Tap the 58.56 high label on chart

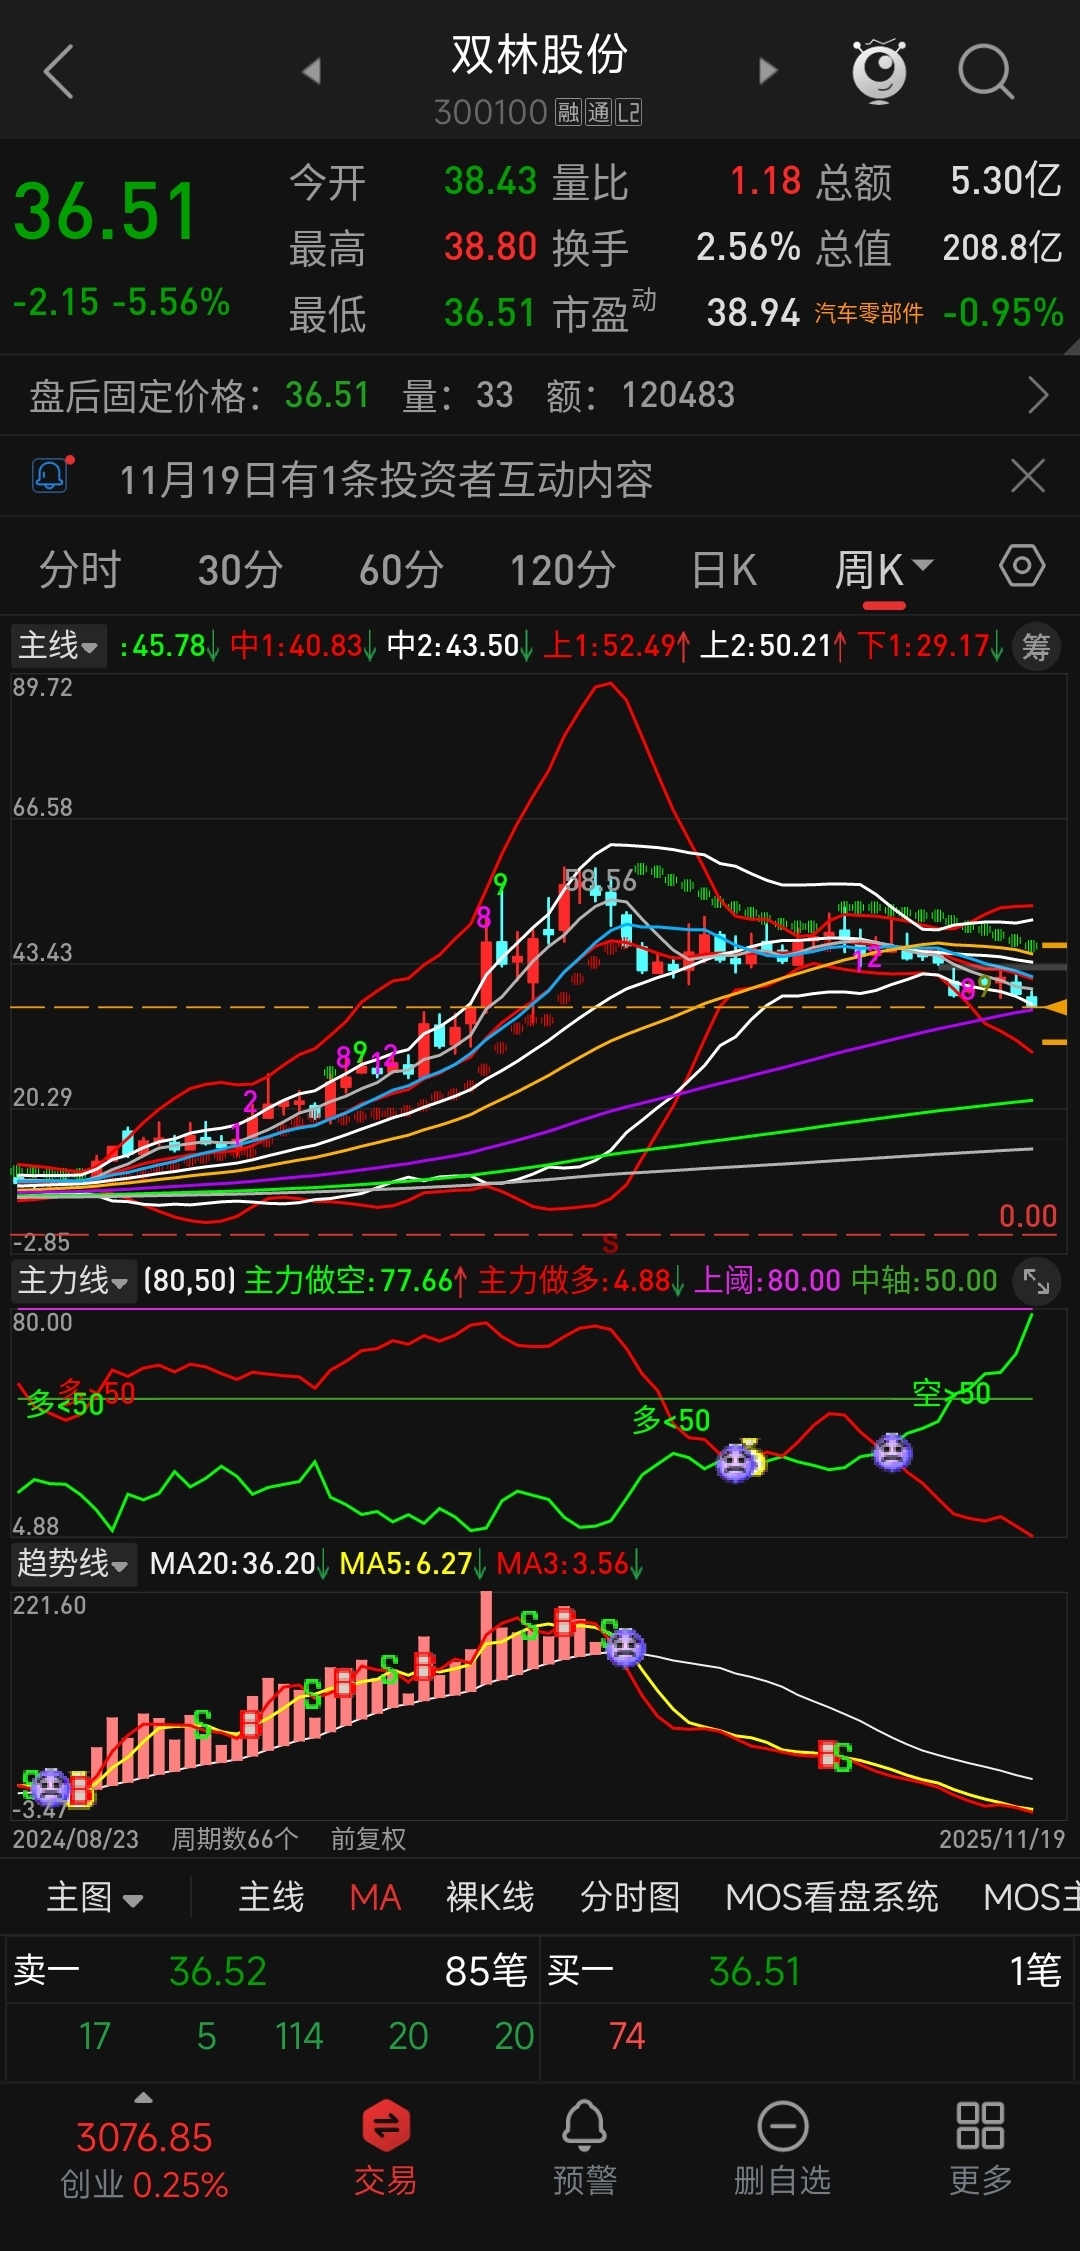point(600,880)
